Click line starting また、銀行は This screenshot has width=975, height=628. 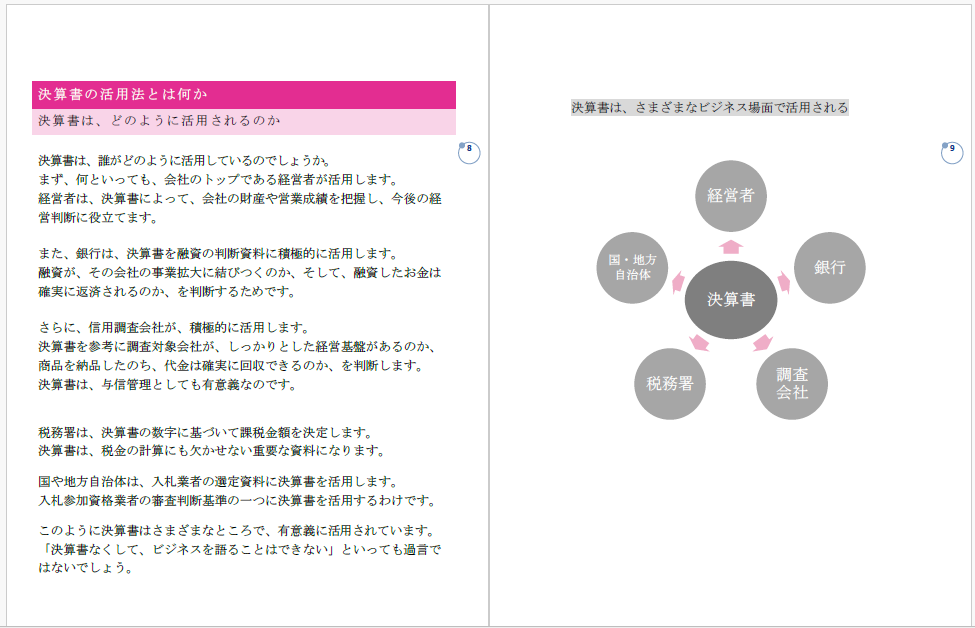point(218,254)
